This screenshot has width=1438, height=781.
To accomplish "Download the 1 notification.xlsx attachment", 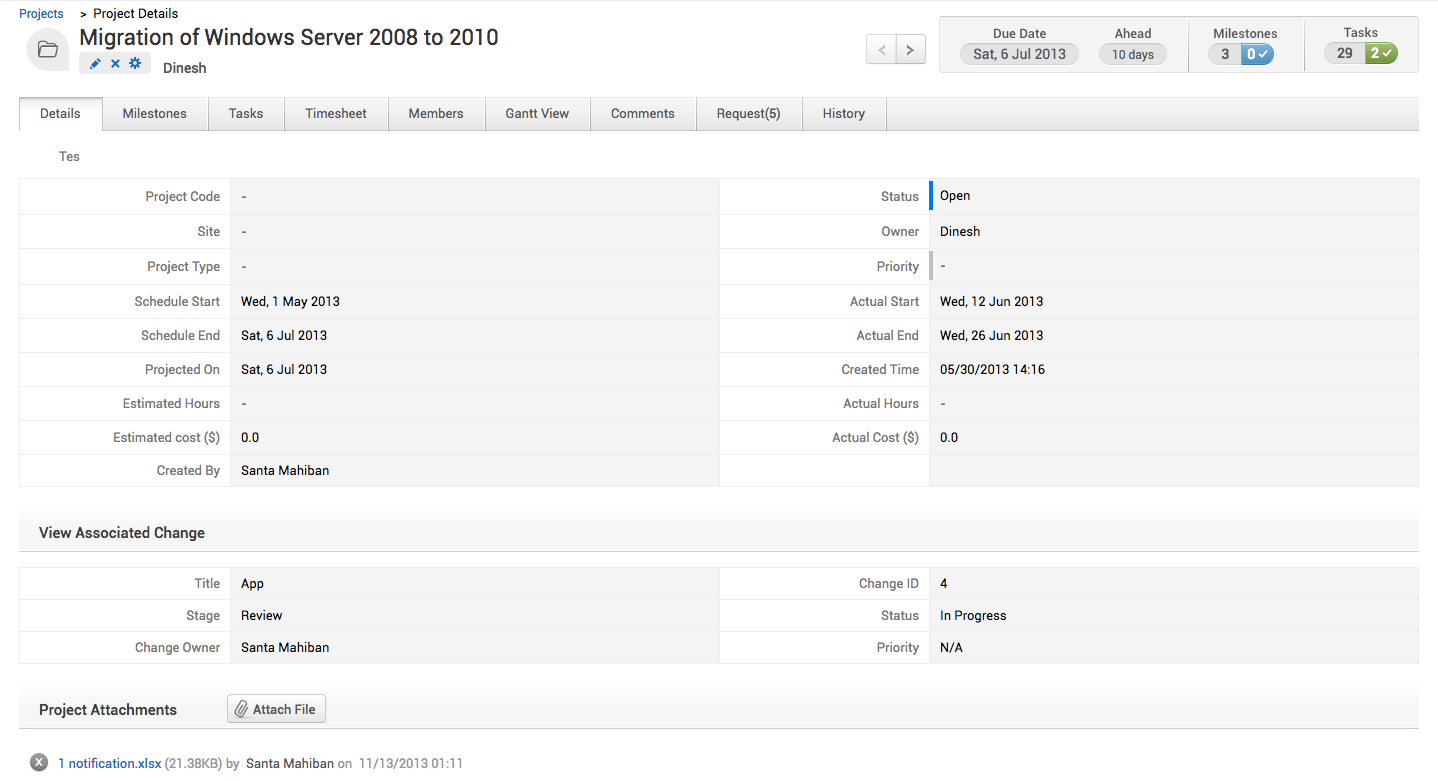I will coord(110,762).
